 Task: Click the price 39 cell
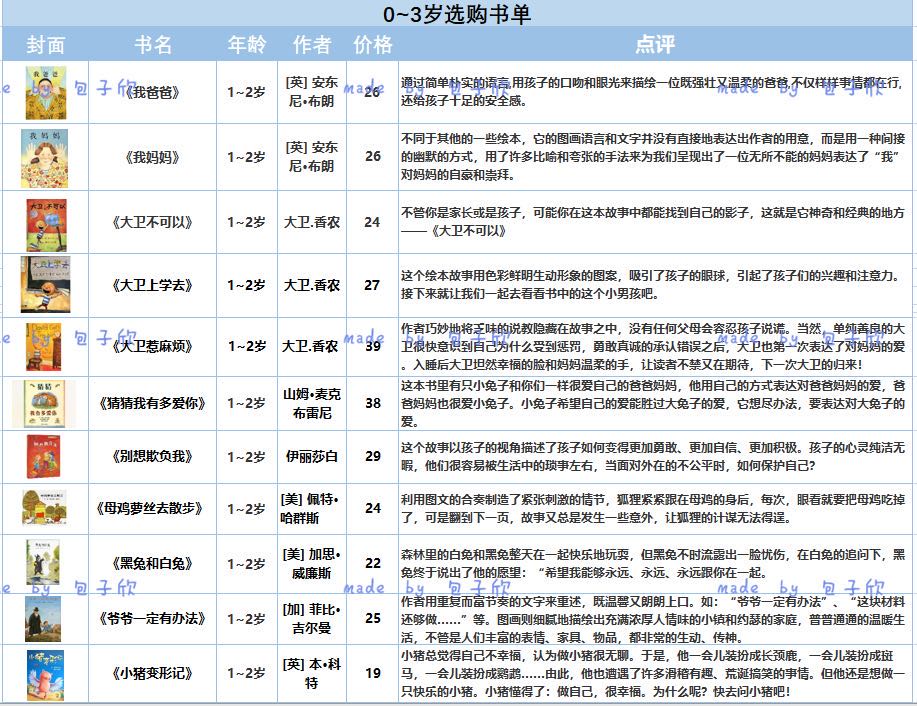click(x=373, y=346)
